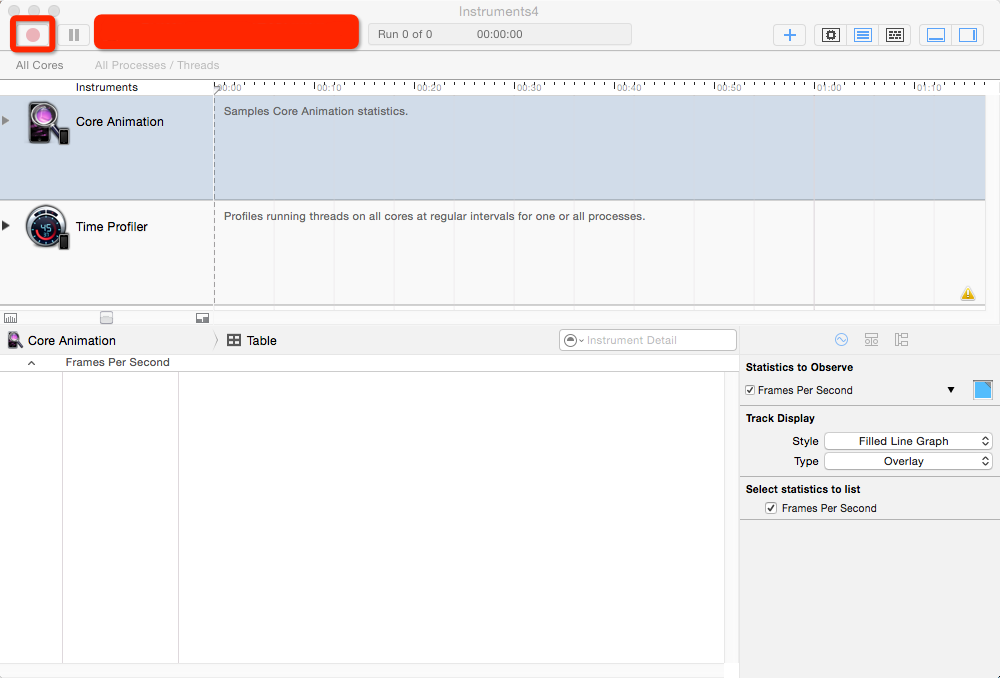Click the Frames Per Second column header
This screenshot has width=1000, height=678.
117,362
